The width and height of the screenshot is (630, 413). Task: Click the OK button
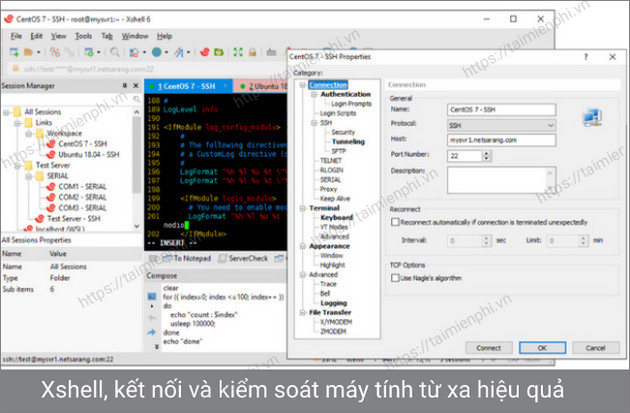pos(542,348)
